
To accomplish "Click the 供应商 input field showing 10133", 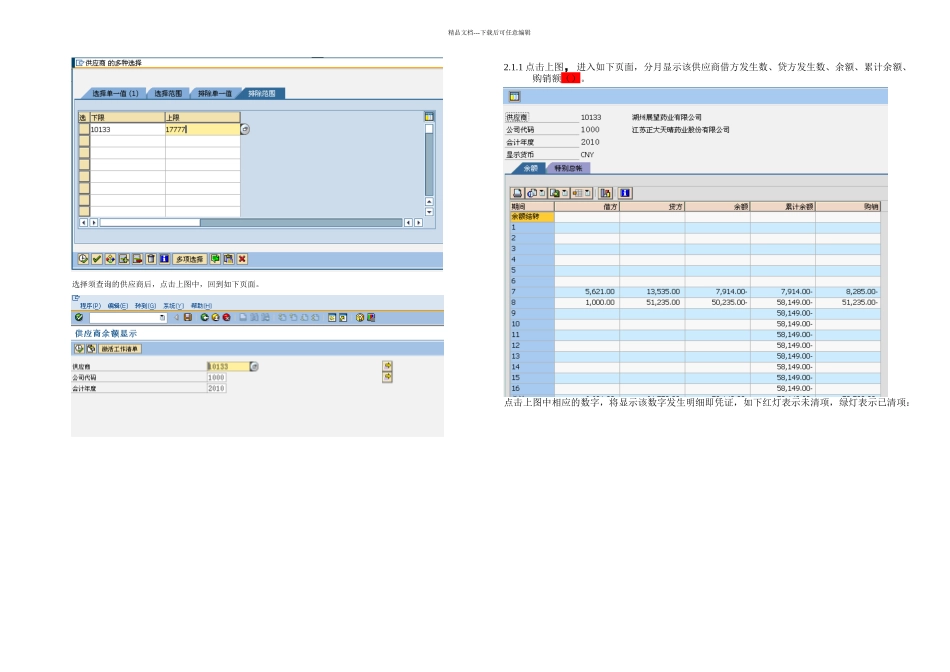I will pyautogui.click(x=228, y=366).
